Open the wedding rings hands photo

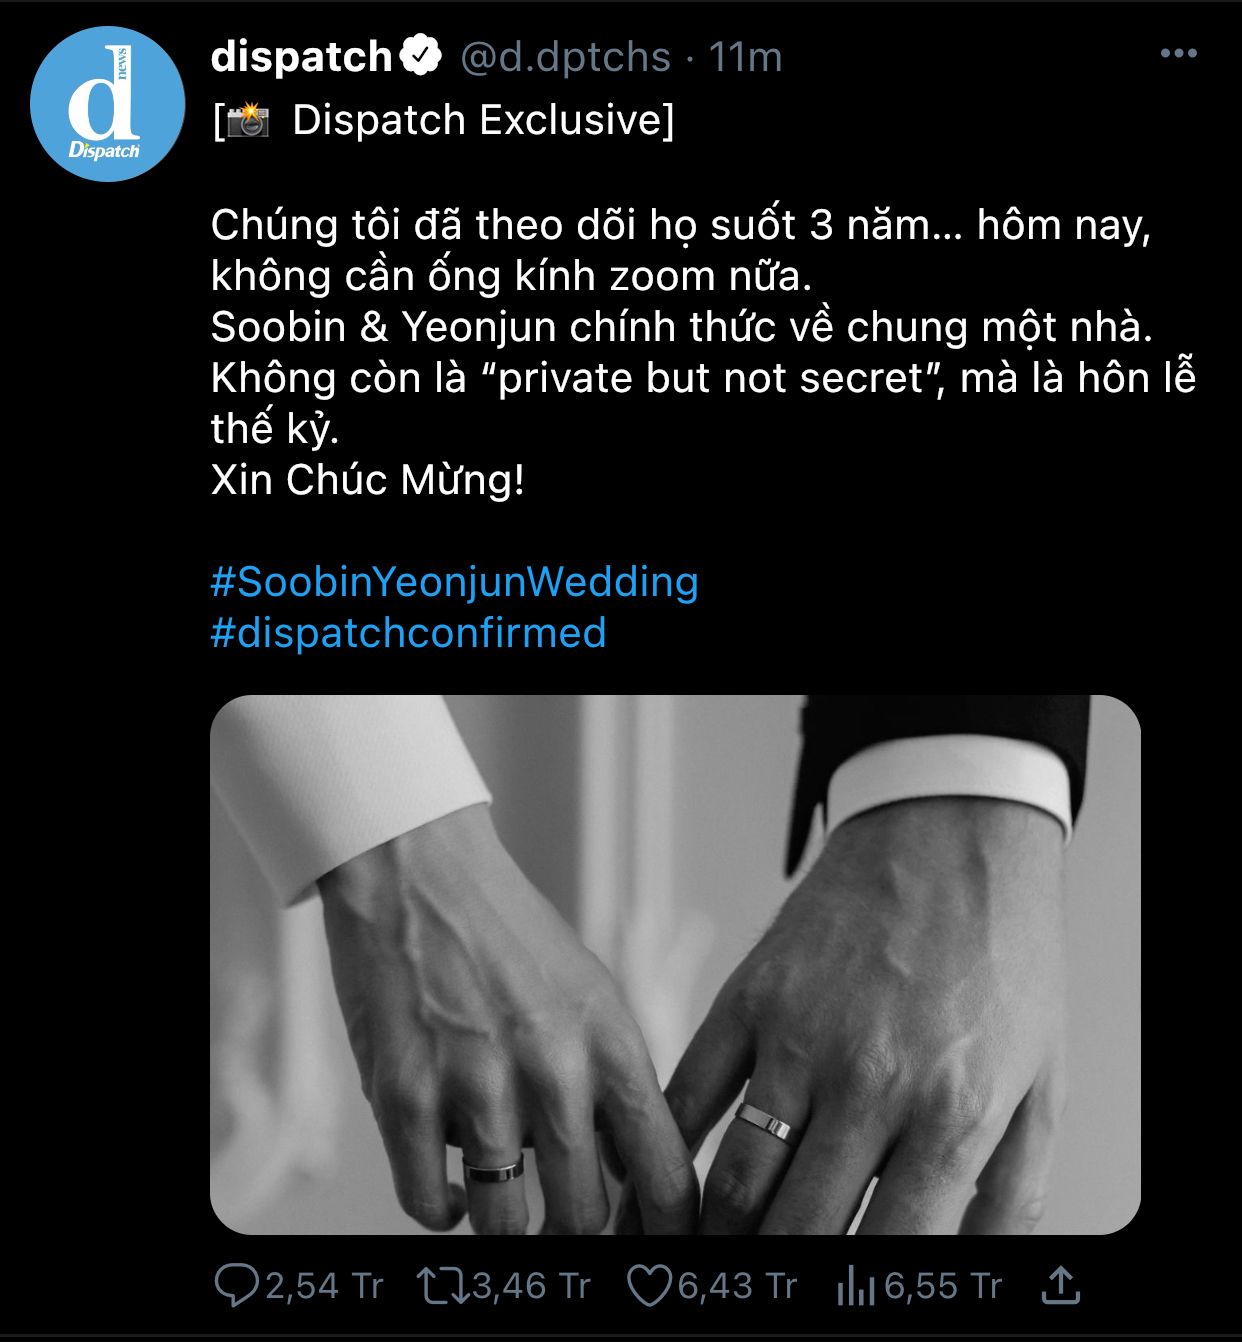point(675,965)
